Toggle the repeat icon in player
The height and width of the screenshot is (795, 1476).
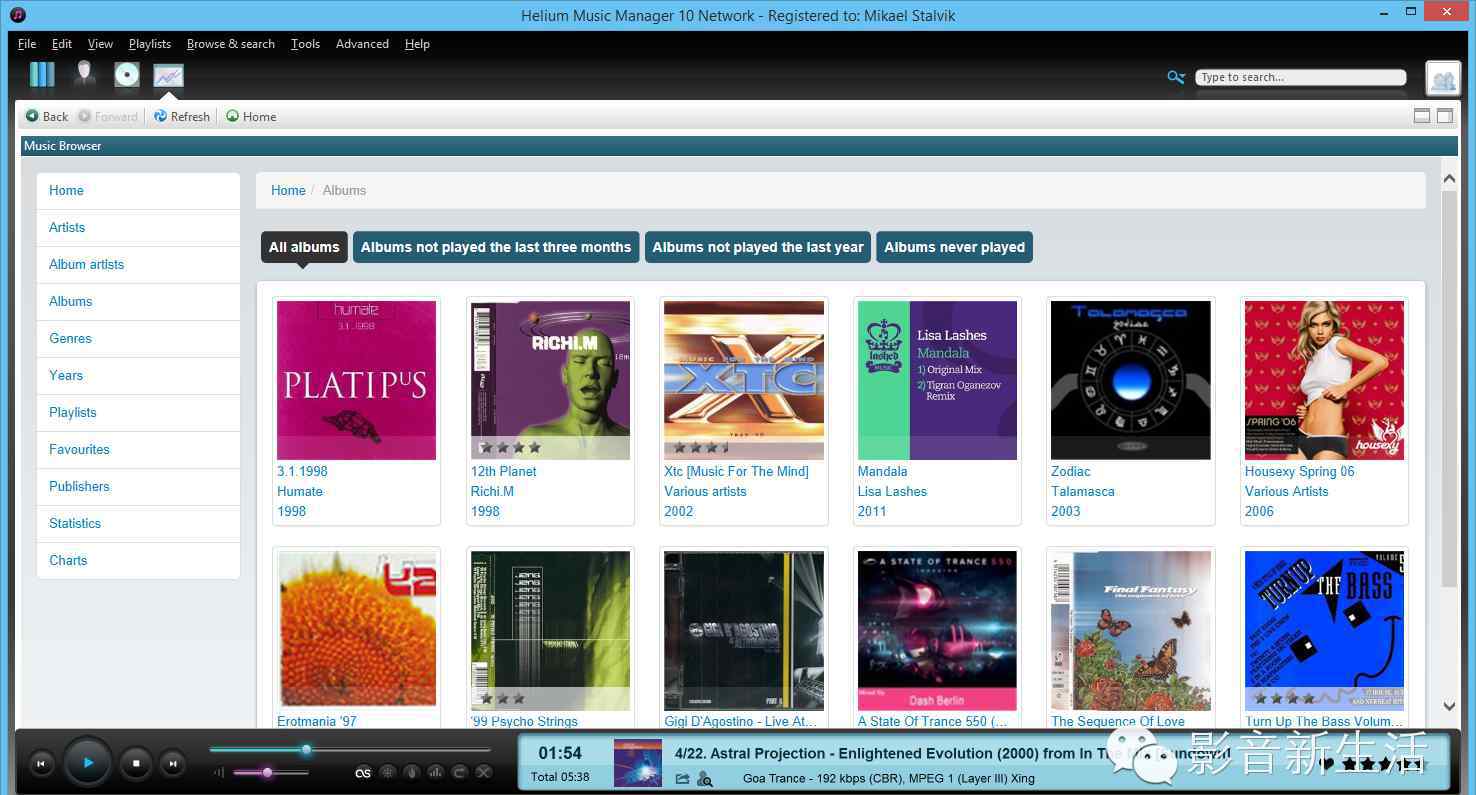460,772
